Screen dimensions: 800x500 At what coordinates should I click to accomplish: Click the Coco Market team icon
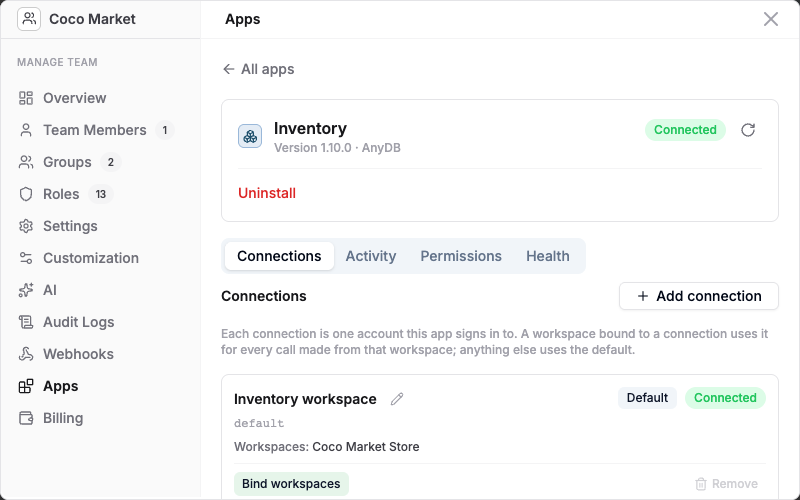point(29,19)
